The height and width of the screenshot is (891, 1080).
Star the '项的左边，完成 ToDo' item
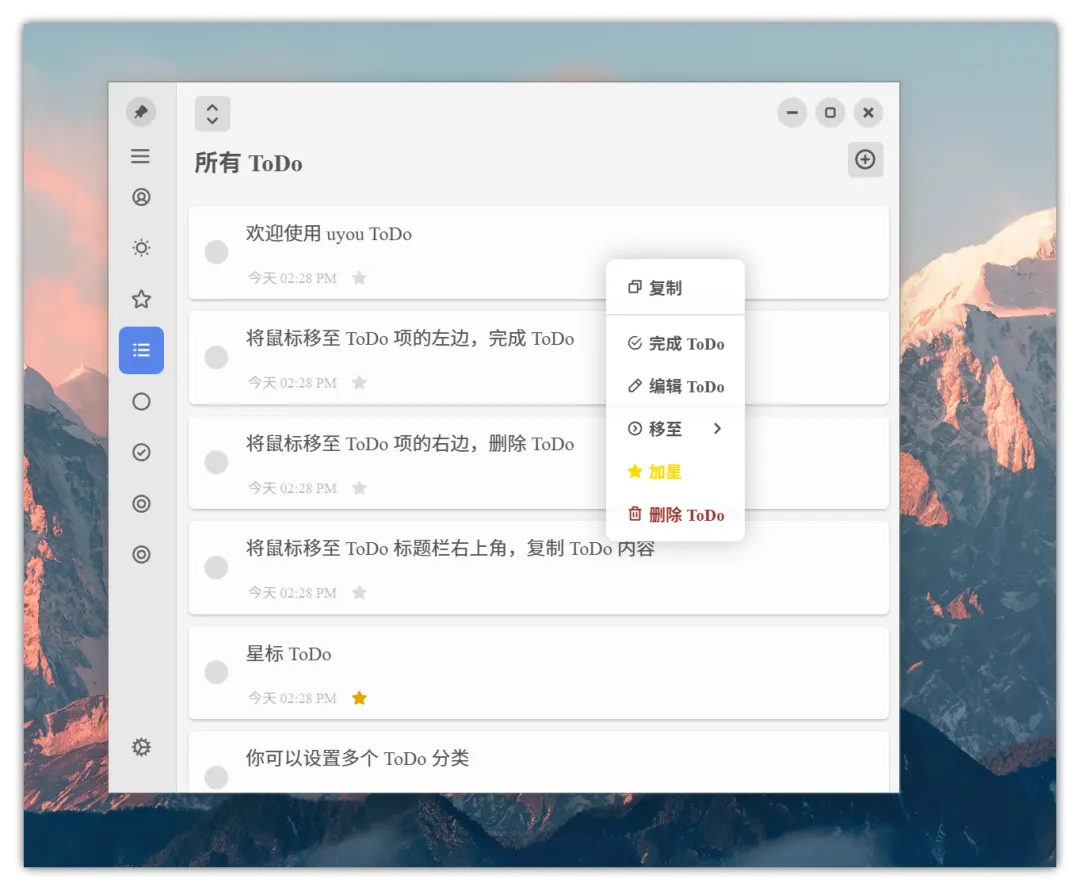point(359,383)
